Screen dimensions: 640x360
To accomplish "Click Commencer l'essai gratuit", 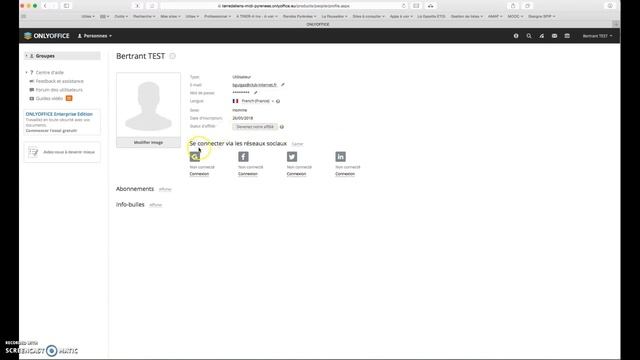I will 51,131.
